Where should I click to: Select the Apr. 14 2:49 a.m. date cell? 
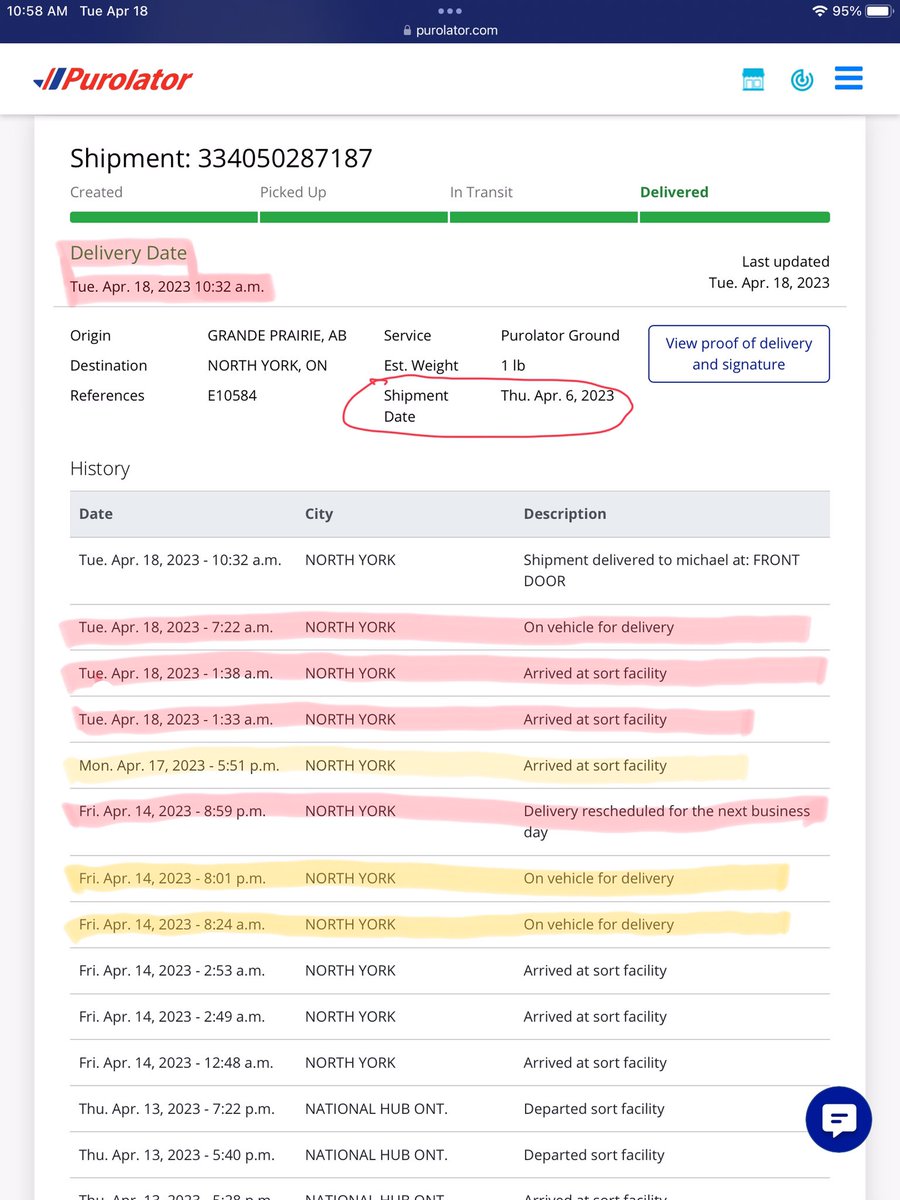coord(172,1016)
